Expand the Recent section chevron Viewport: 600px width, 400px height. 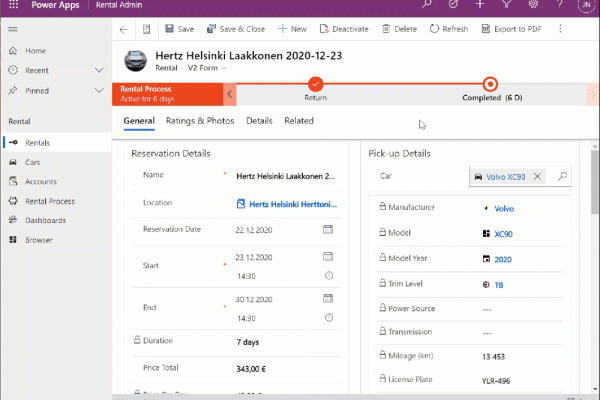tap(99, 70)
